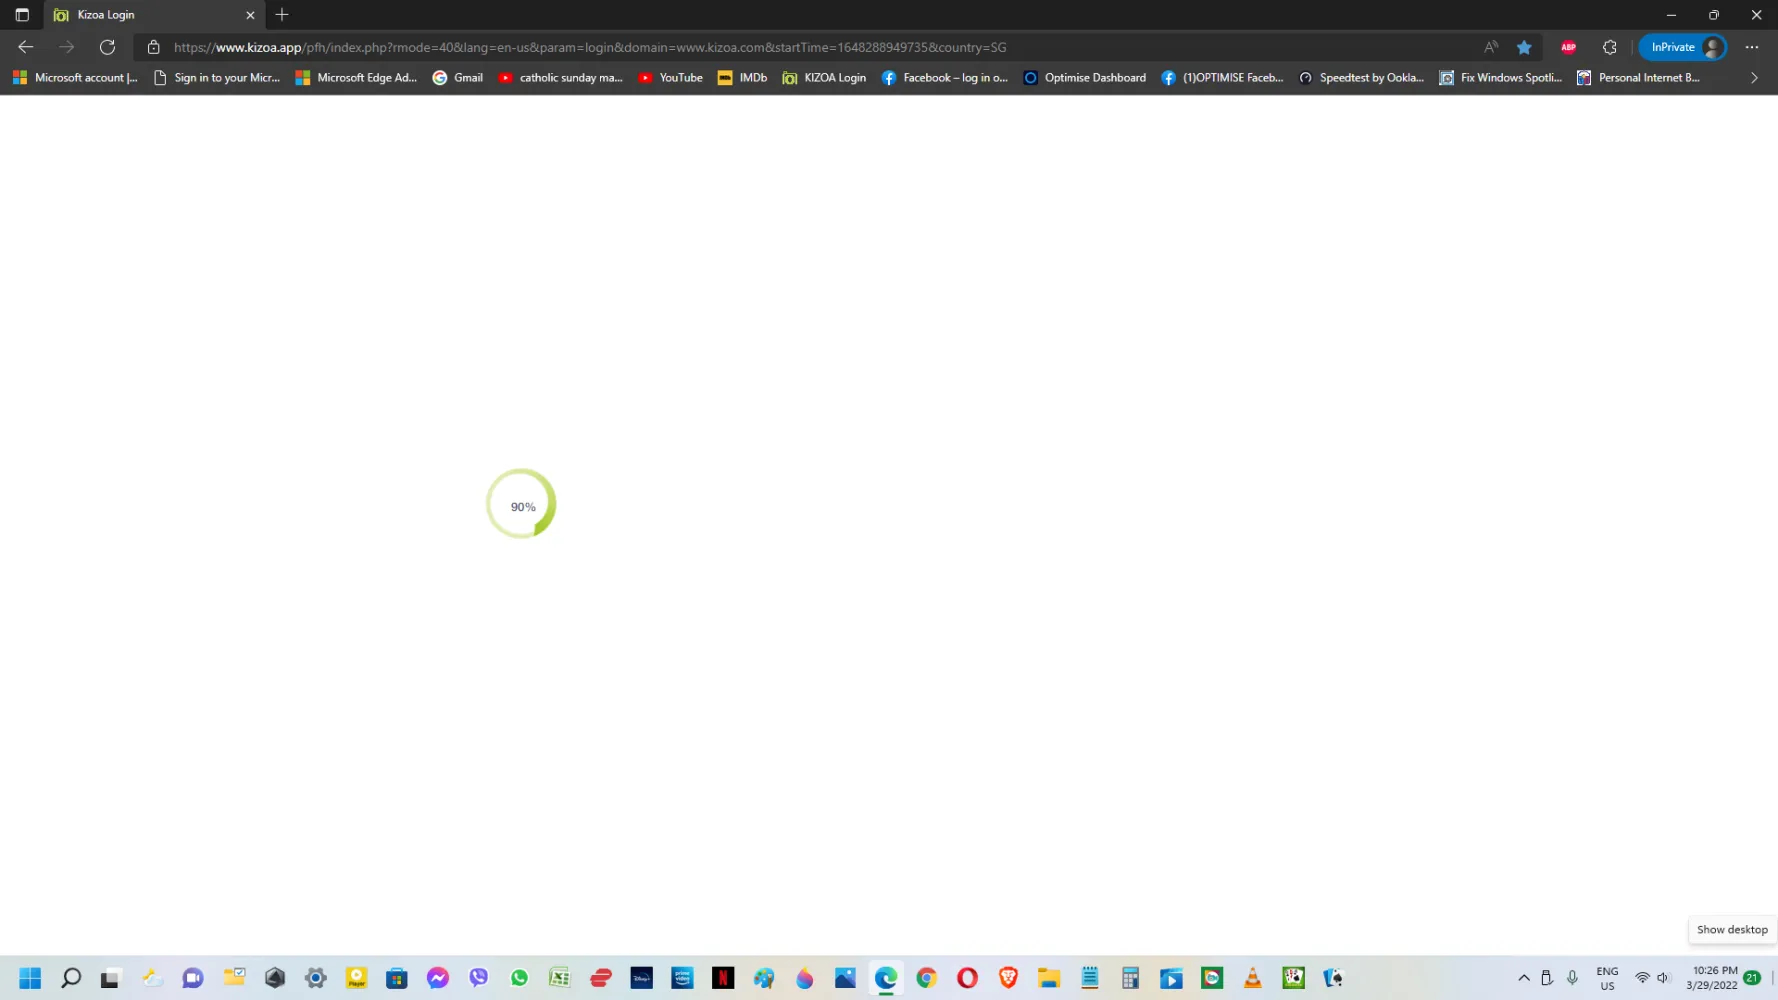
Task: Open Notepad from the taskbar
Action: pos(1090,978)
